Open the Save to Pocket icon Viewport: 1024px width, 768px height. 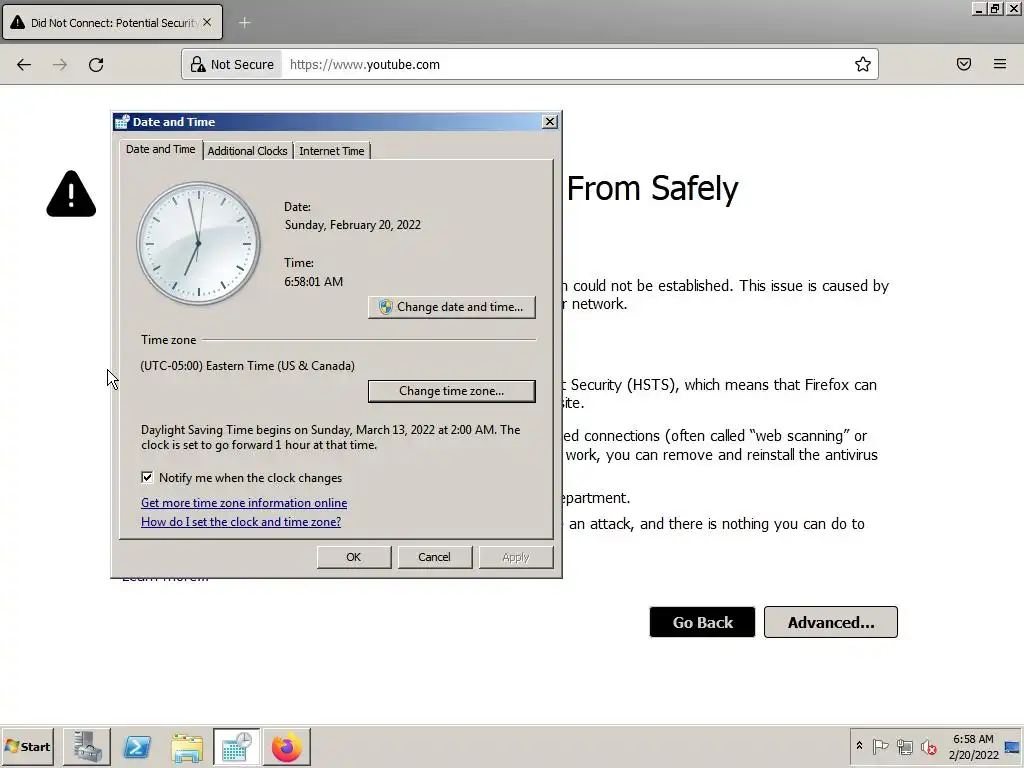[x=964, y=64]
